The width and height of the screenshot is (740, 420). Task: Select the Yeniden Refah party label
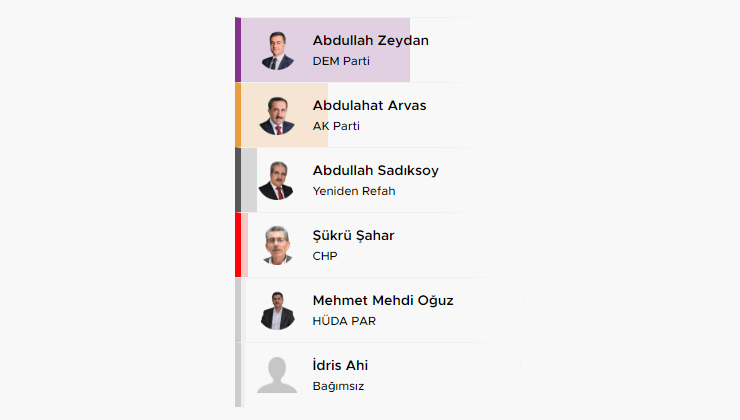354,191
